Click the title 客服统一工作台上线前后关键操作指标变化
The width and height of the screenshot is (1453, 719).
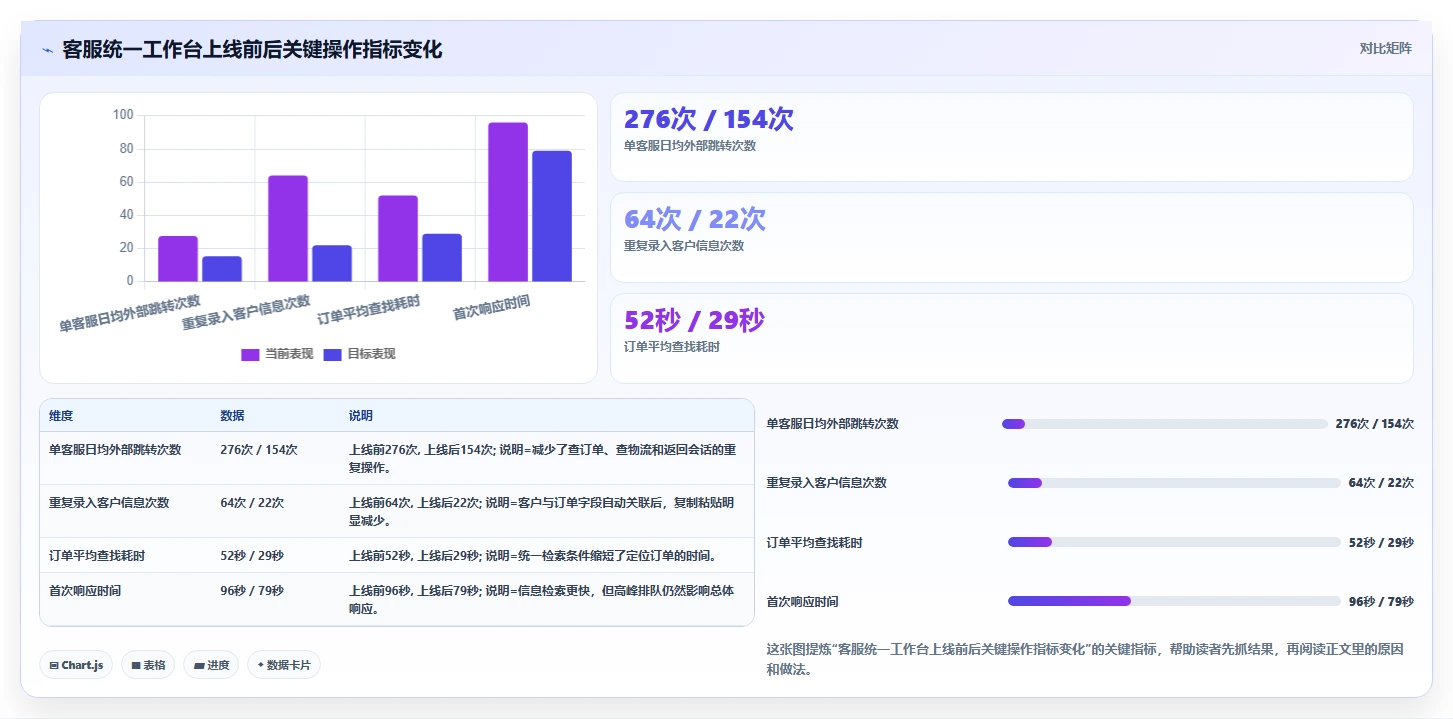click(x=252, y=49)
